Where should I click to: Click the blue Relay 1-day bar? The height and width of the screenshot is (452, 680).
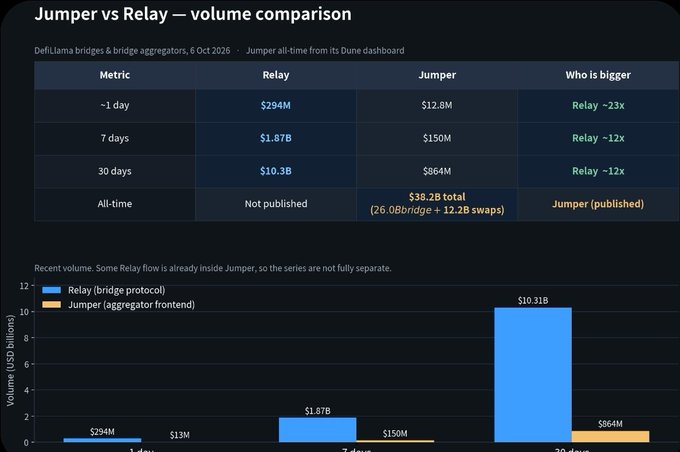tap(102, 440)
